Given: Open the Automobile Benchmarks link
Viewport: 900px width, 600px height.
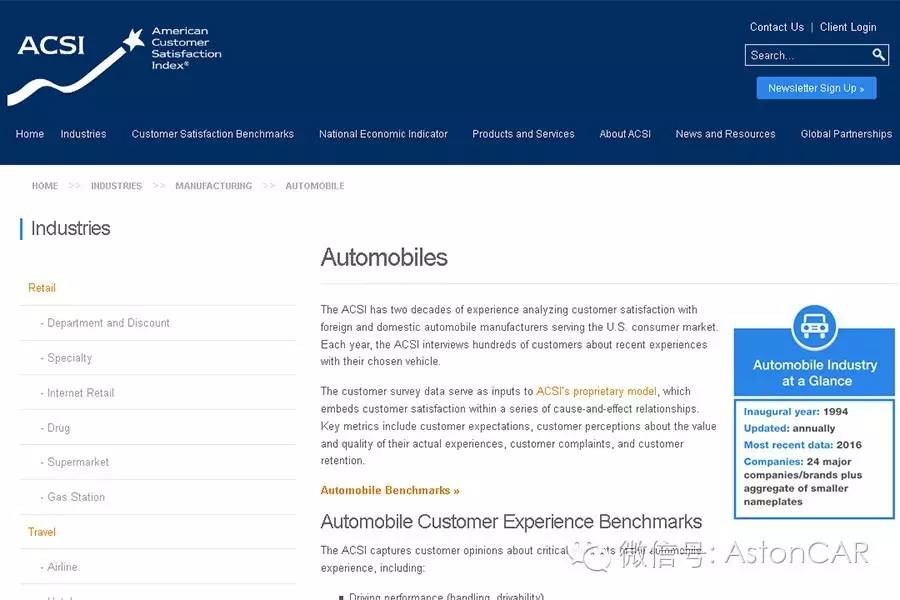Looking at the screenshot, I should point(390,490).
